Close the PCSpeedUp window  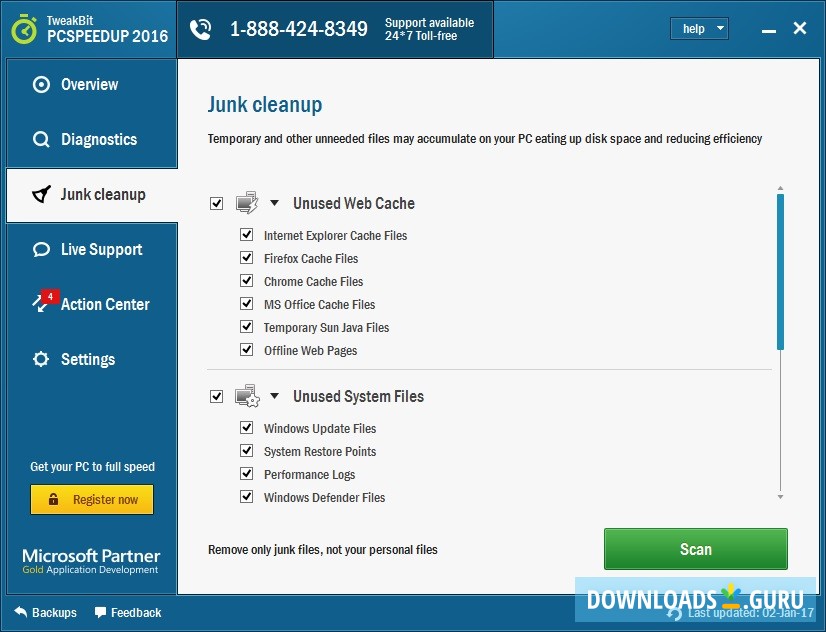click(800, 28)
